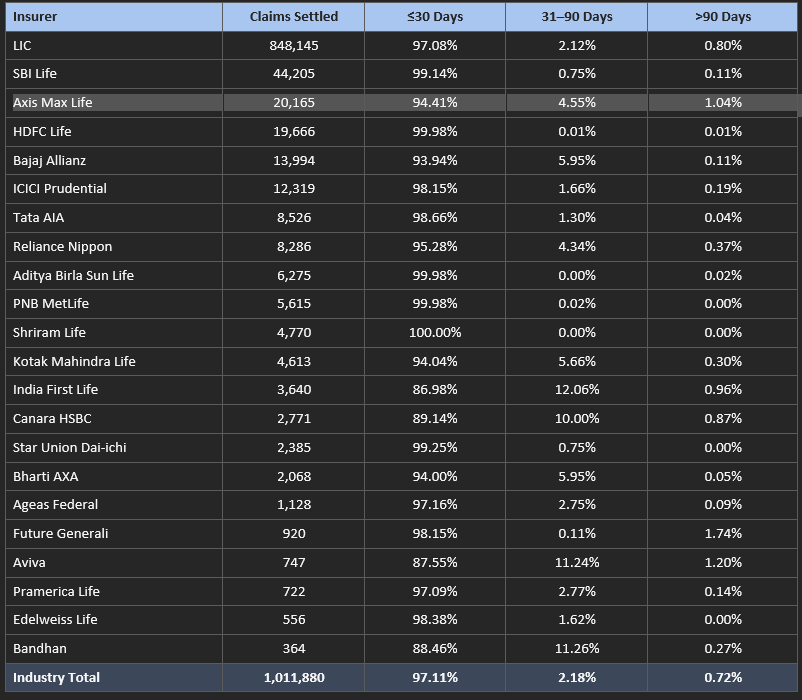
Task: Select ICICI Prudential 1.66% cell
Action: (x=576, y=189)
